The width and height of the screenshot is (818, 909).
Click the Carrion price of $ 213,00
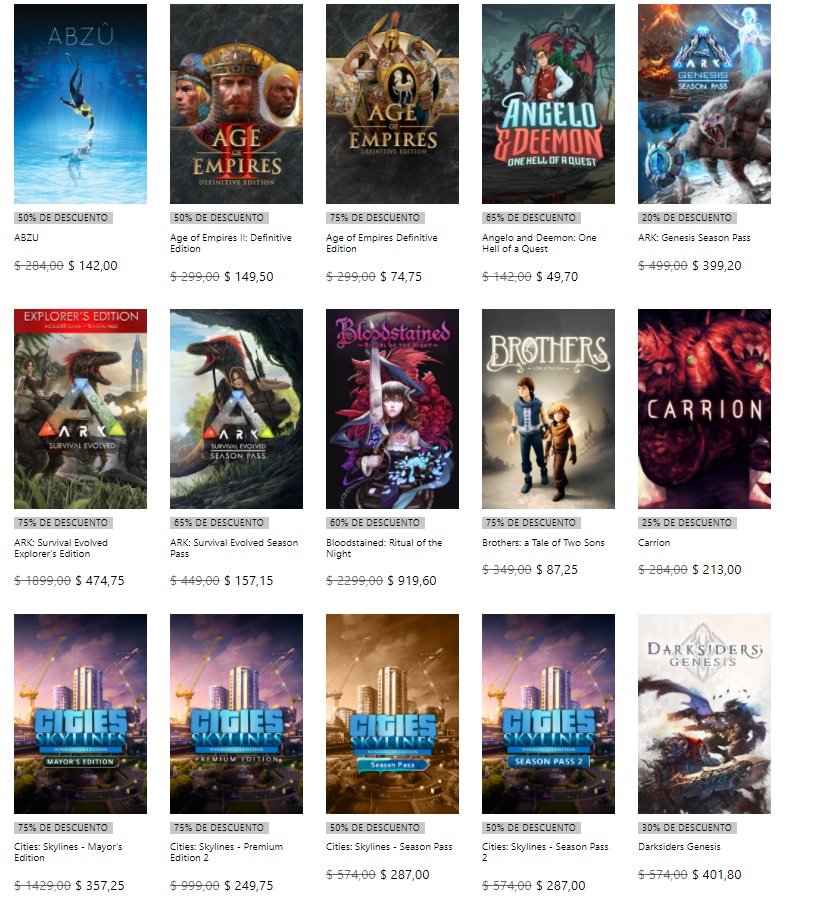pos(717,570)
